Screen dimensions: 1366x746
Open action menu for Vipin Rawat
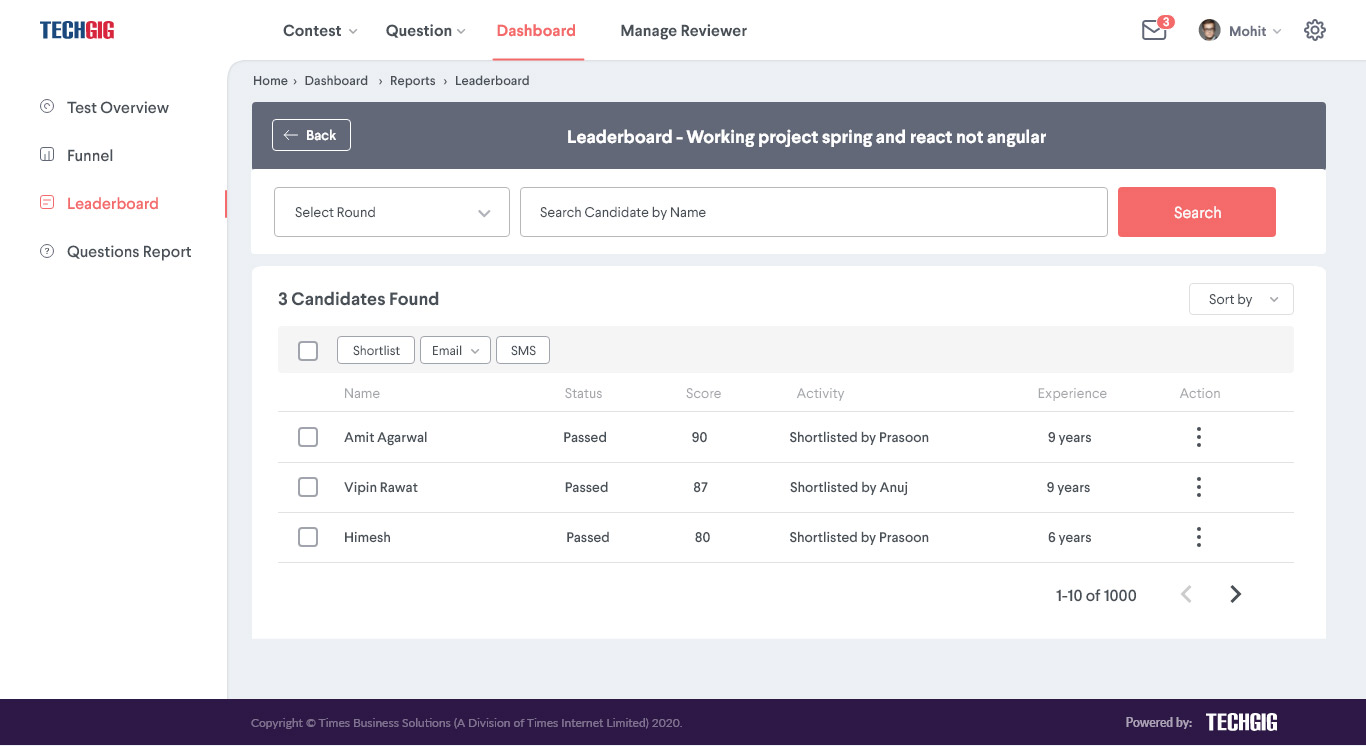coord(1198,487)
